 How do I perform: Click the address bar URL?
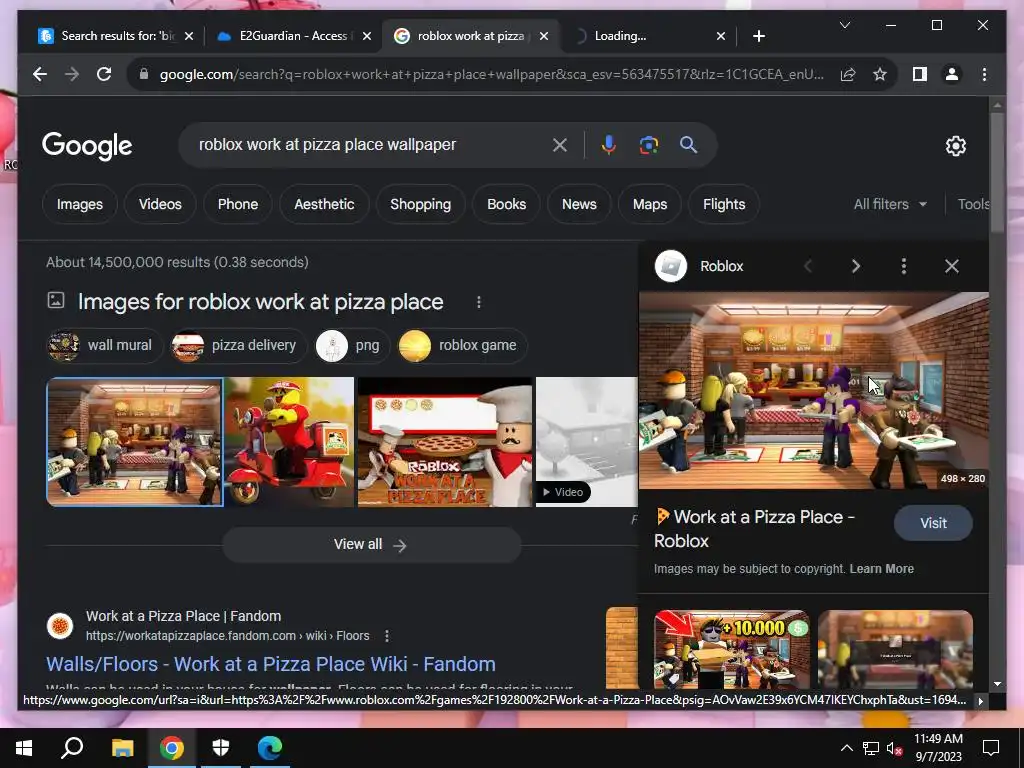[491, 74]
